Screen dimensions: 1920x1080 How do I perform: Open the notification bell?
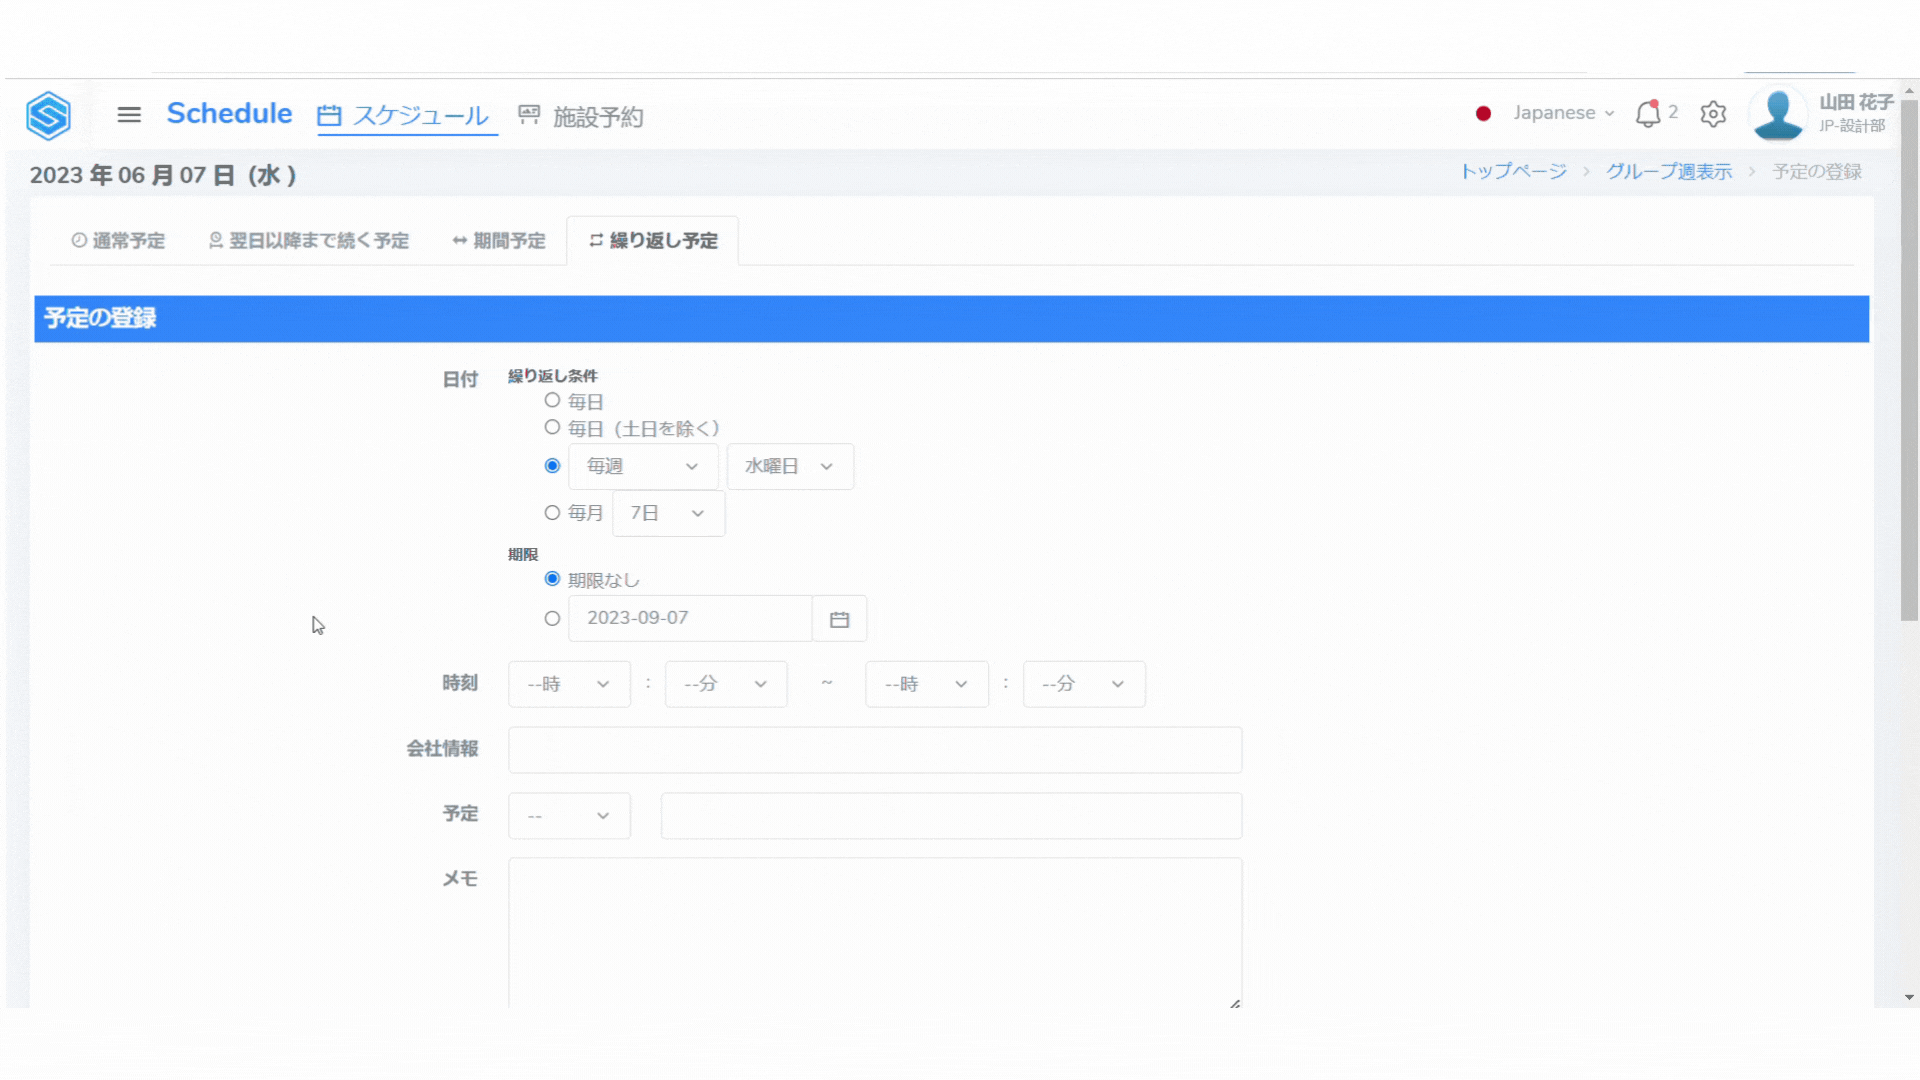tap(1647, 114)
